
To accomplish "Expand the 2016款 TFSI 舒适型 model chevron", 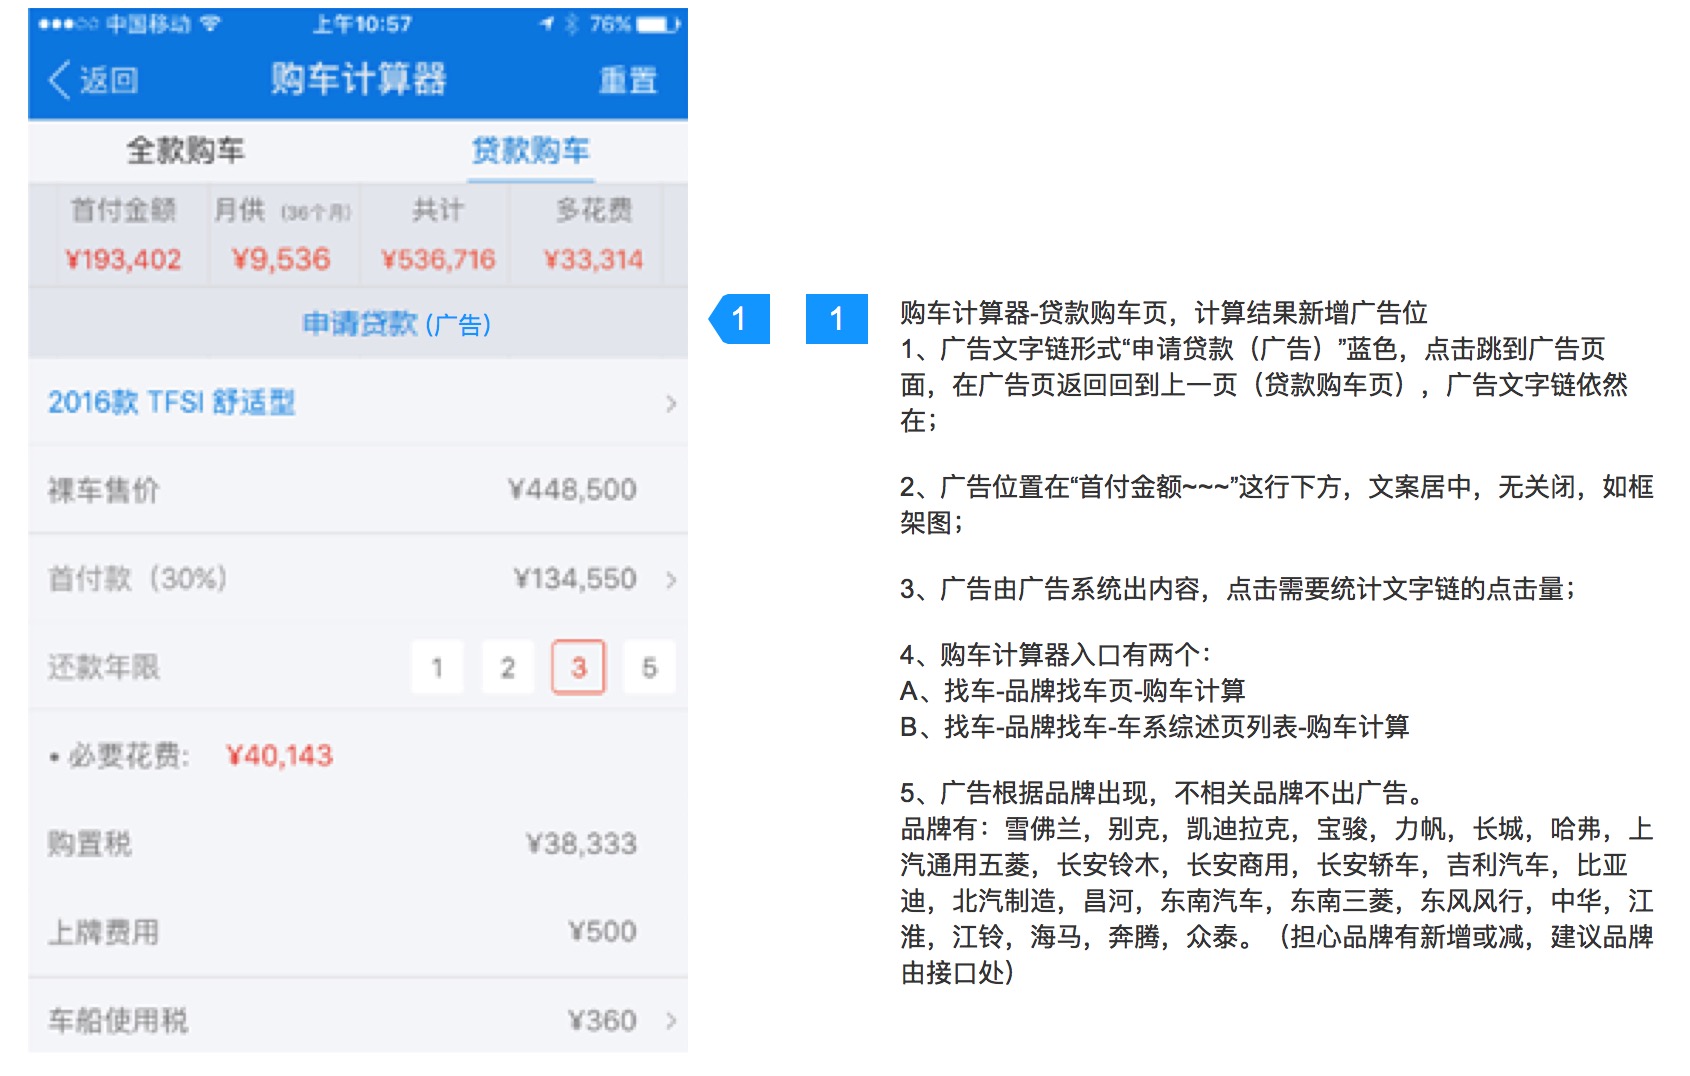I will tap(670, 404).
